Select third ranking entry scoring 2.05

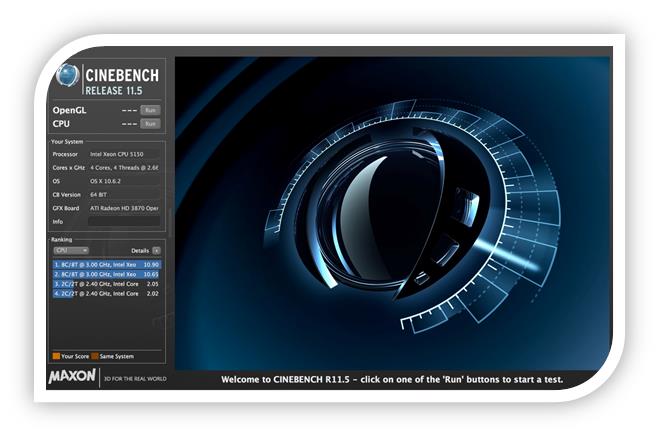tap(106, 284)
